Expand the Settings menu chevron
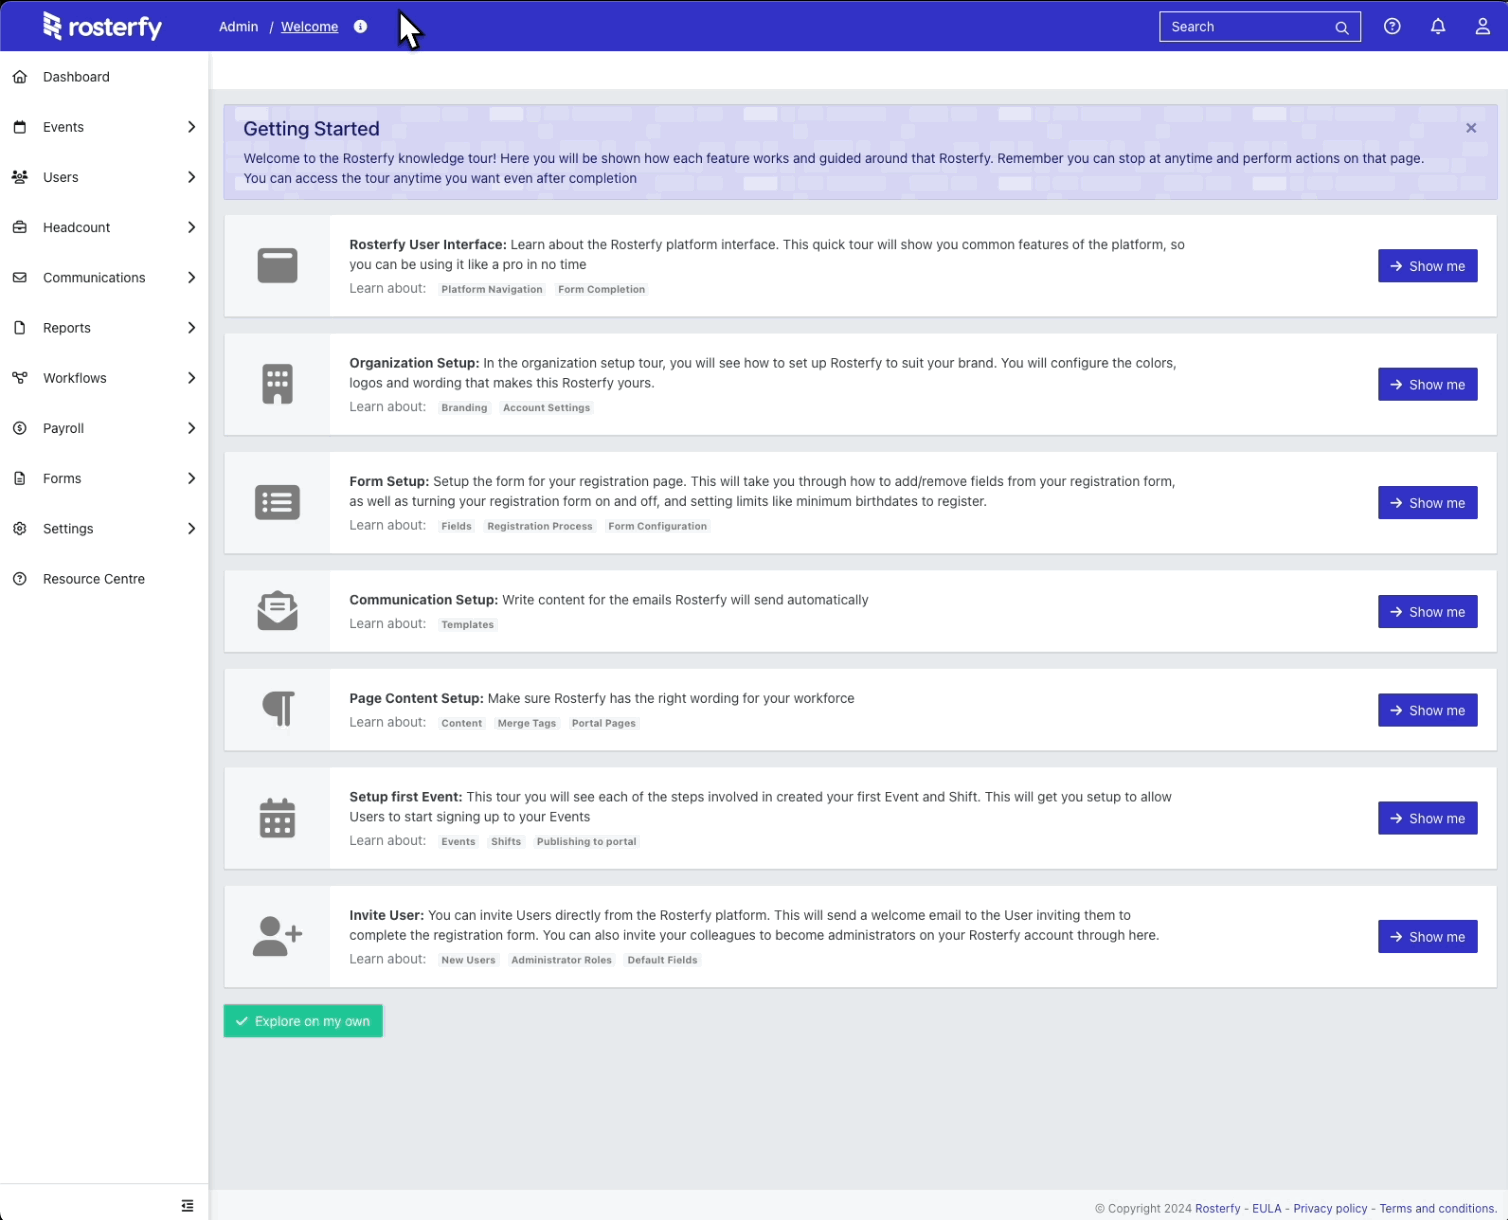The width and height of the screenshot is (1508, 1220). point(191,529)
